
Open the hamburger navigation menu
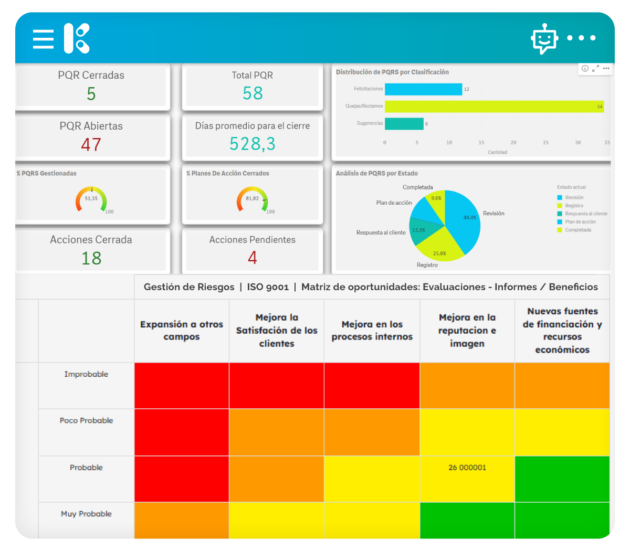[x=43, y=39]
